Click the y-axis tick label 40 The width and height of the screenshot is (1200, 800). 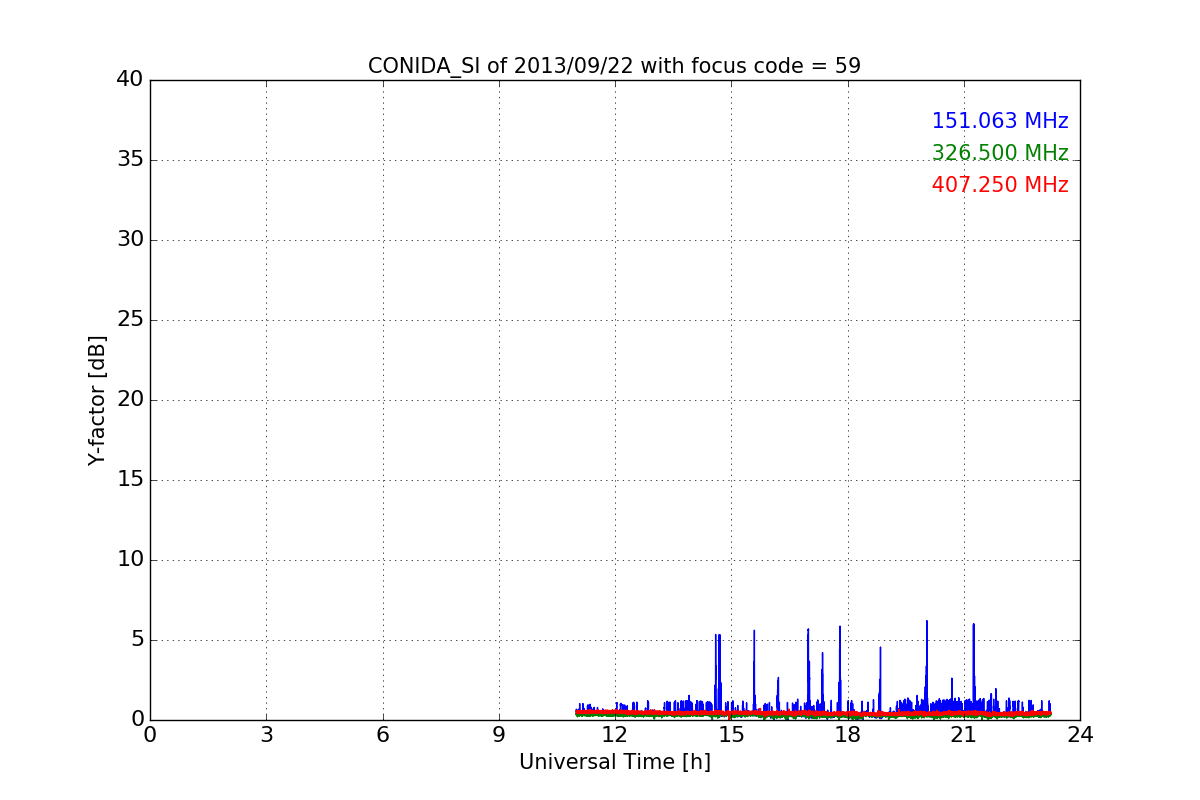(x=130, y=80)
